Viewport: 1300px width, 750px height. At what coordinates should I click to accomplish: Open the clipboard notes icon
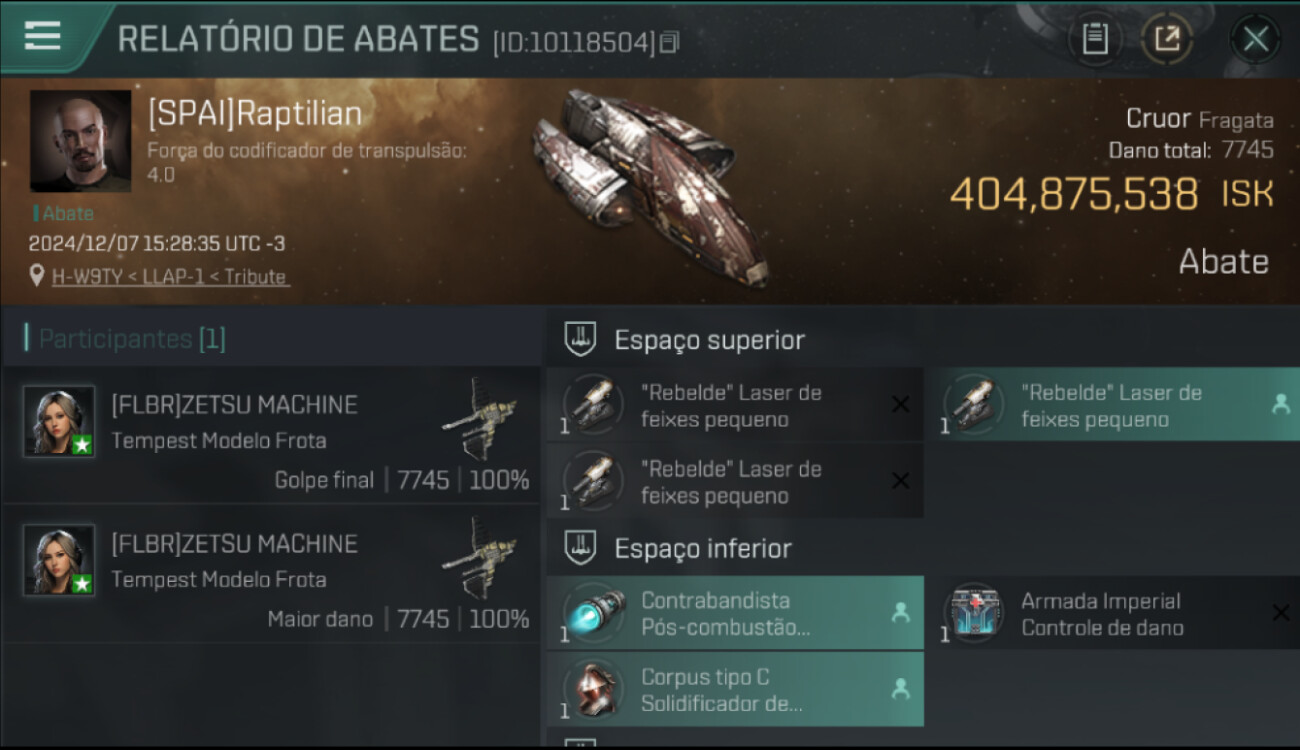click(x=1095, y=39)
